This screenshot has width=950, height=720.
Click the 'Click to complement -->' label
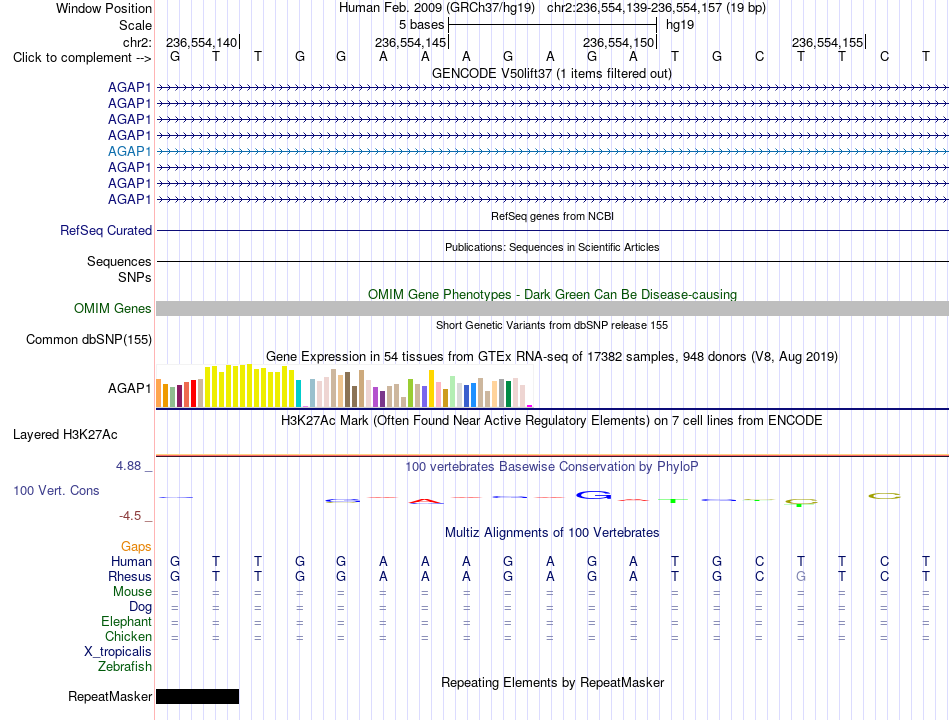82,58
